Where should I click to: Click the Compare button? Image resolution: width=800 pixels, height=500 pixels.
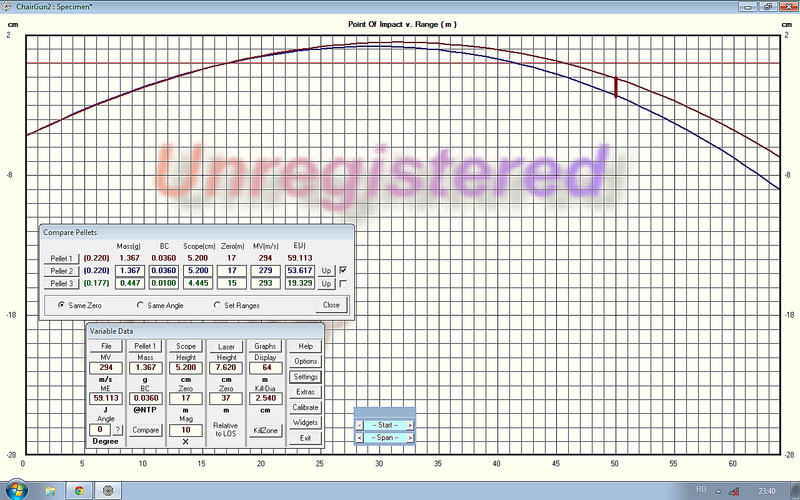pos(145,430)
